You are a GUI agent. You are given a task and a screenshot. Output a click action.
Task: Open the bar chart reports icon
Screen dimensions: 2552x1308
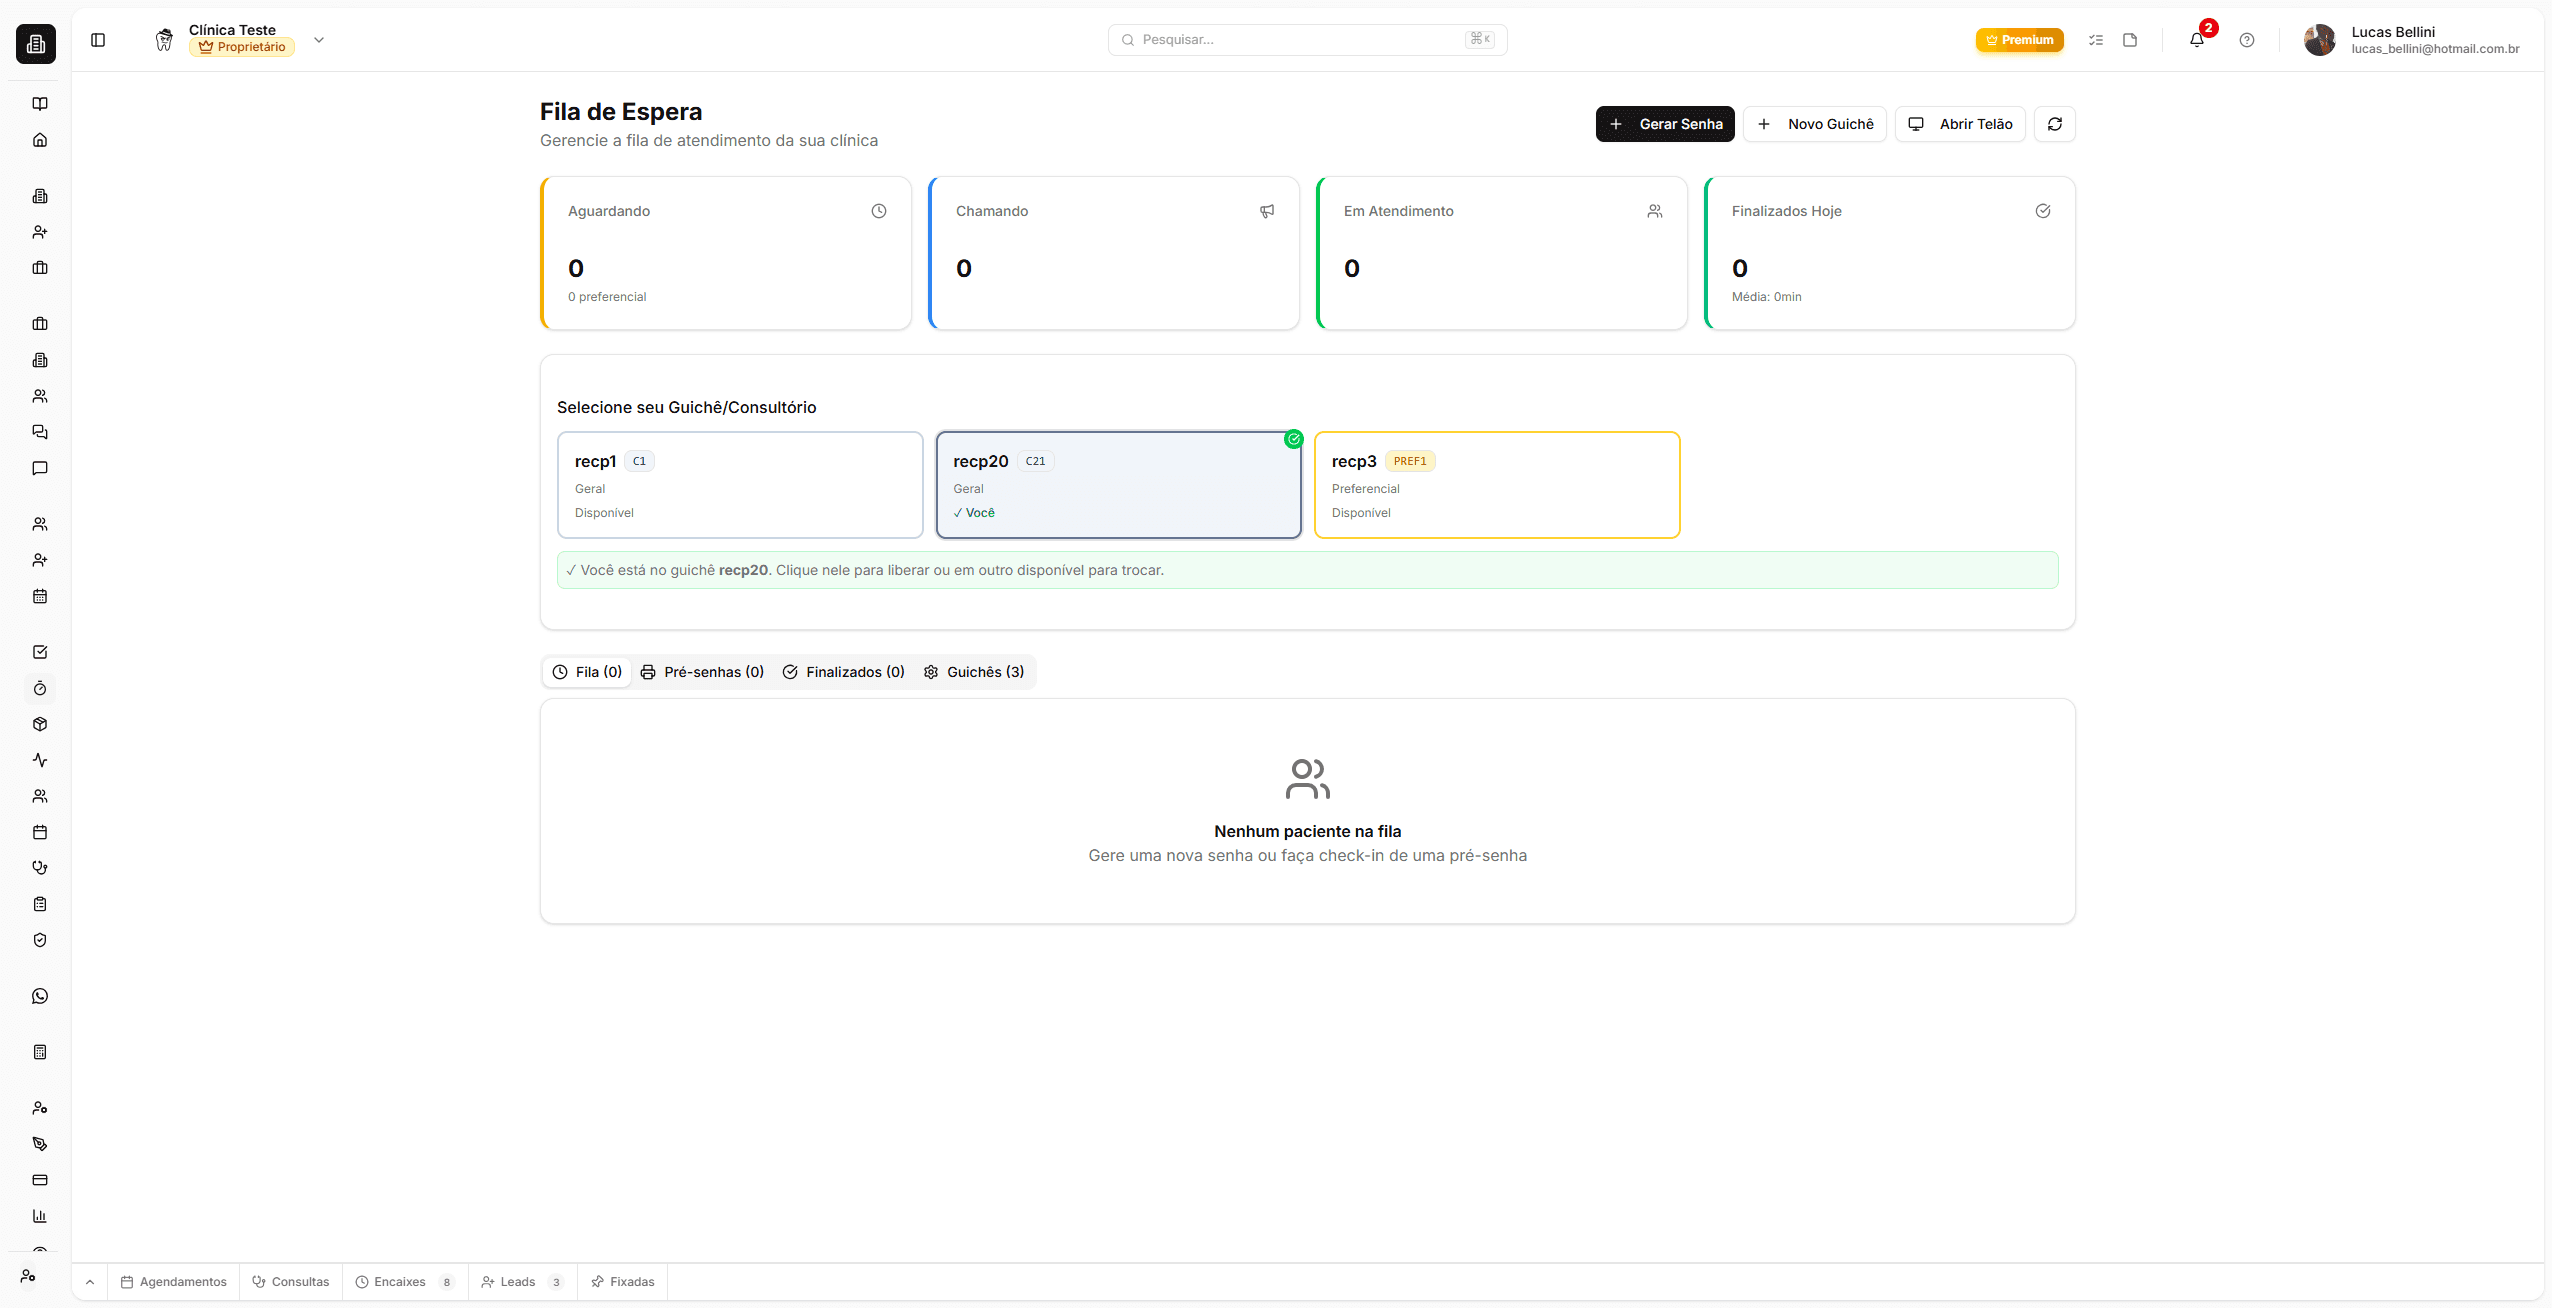tap(40, 1216)
